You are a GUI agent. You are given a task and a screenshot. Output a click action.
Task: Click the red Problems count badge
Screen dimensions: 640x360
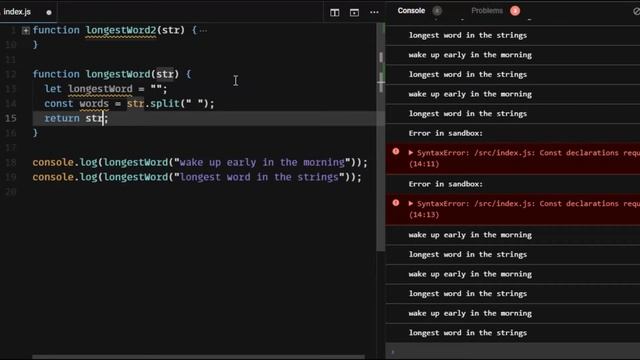(515, 11)
